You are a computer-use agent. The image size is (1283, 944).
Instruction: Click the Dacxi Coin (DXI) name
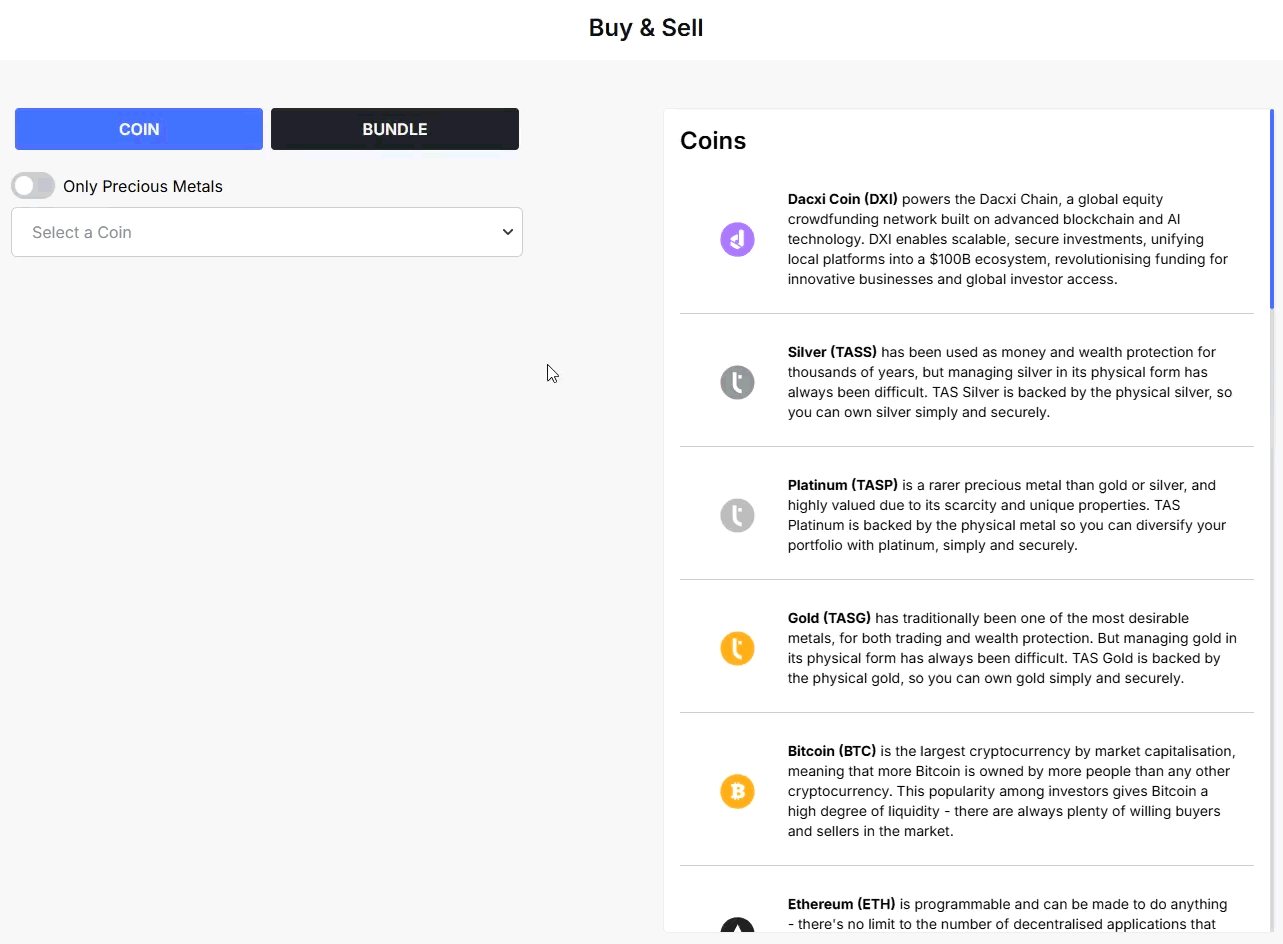point(843,199)
